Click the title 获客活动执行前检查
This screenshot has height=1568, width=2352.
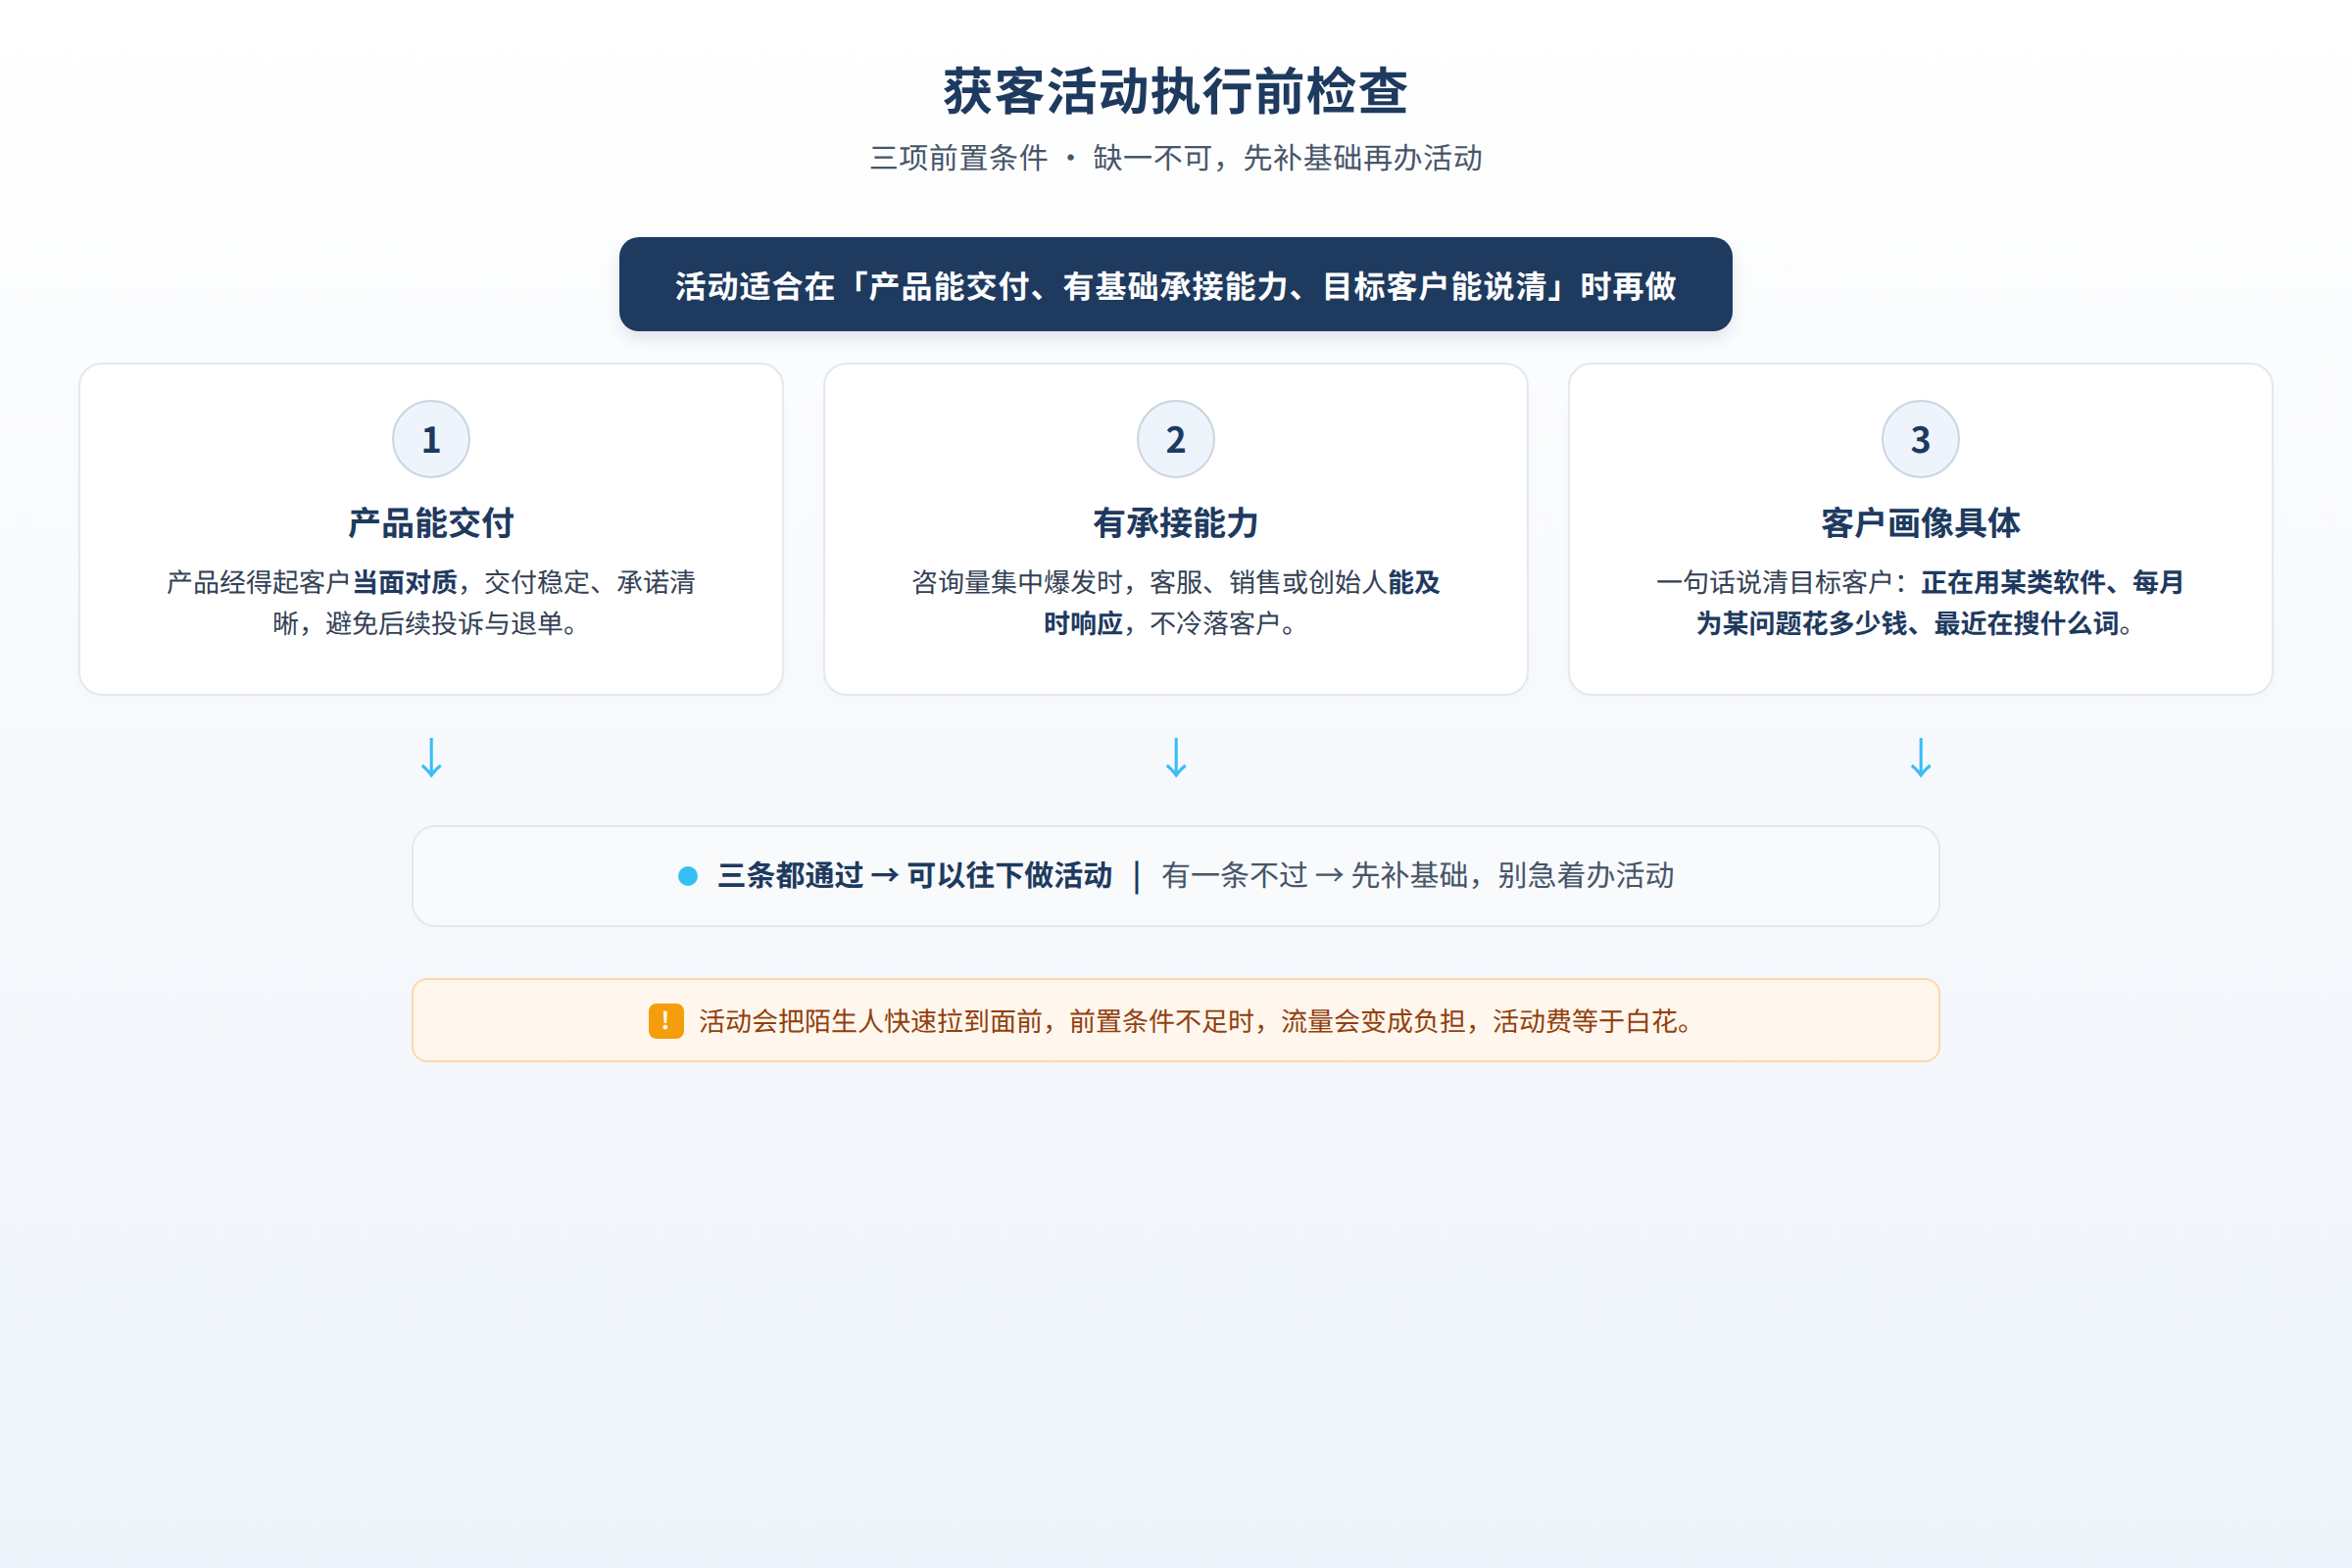pos(1176,91)
